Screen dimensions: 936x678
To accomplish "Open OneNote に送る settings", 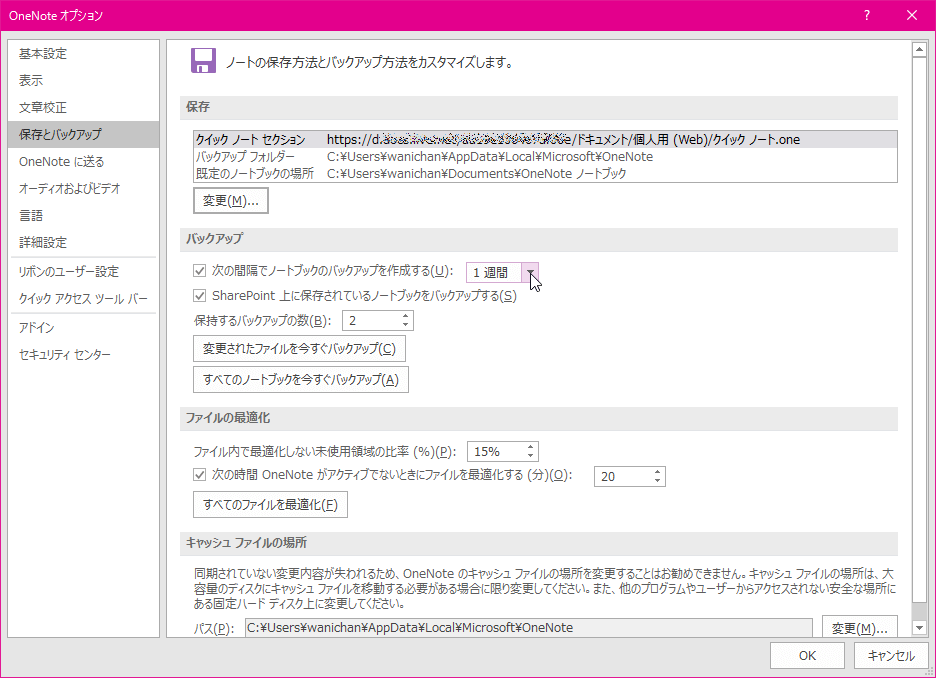I will 84,162.
